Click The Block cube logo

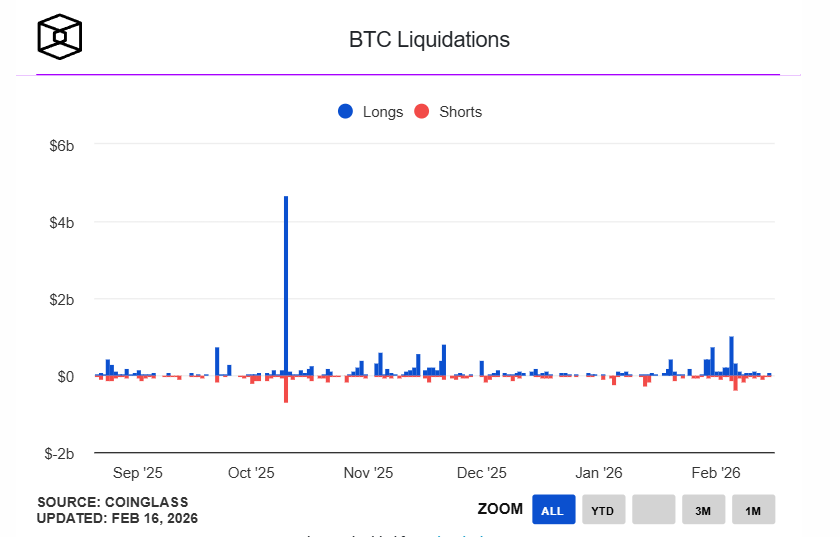coord(59,37)
